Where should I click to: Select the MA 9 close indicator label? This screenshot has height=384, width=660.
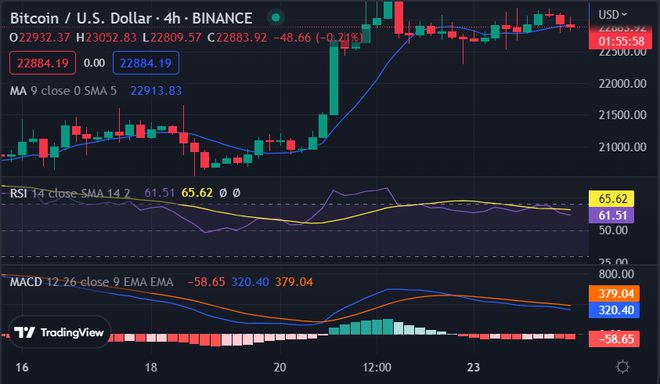tap(63, 91)
